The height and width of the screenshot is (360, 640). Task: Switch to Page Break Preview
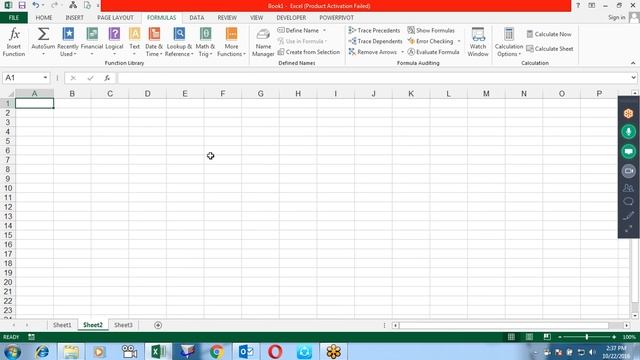(x=547, y=337)
